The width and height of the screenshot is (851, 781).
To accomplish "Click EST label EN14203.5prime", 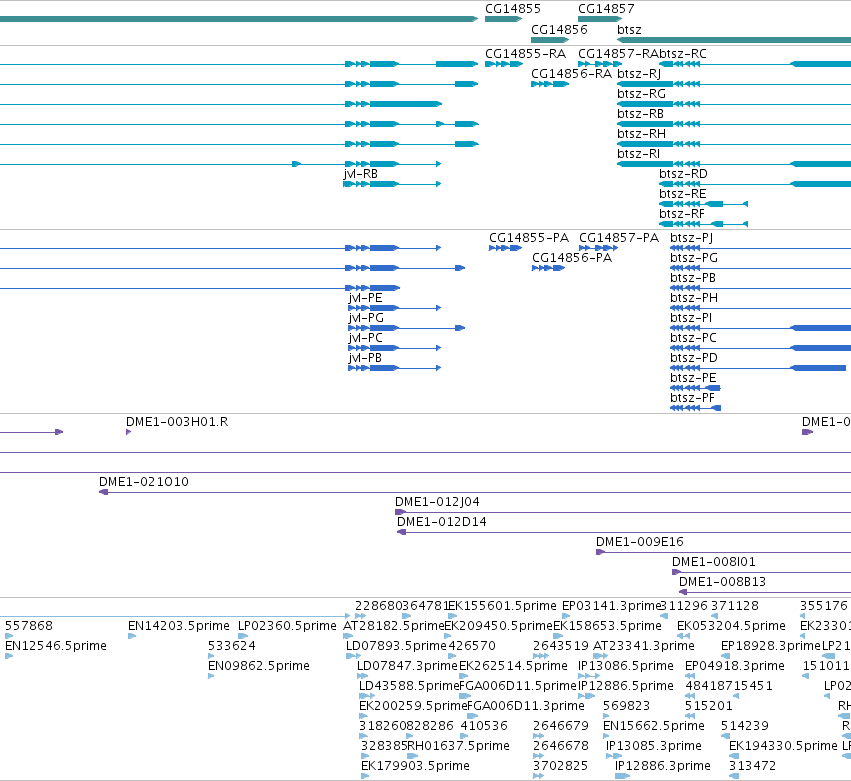I will coord(179,626).
